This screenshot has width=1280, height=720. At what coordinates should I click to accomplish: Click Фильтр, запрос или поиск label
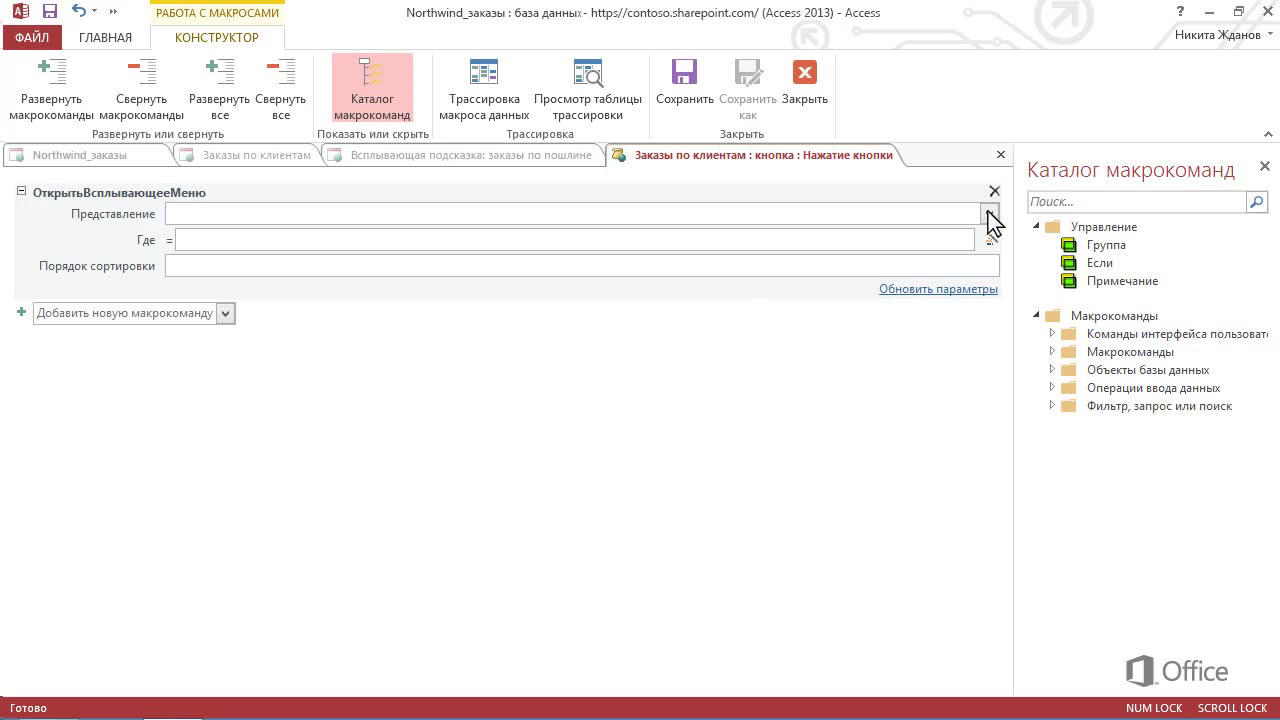pos(1159,406)
